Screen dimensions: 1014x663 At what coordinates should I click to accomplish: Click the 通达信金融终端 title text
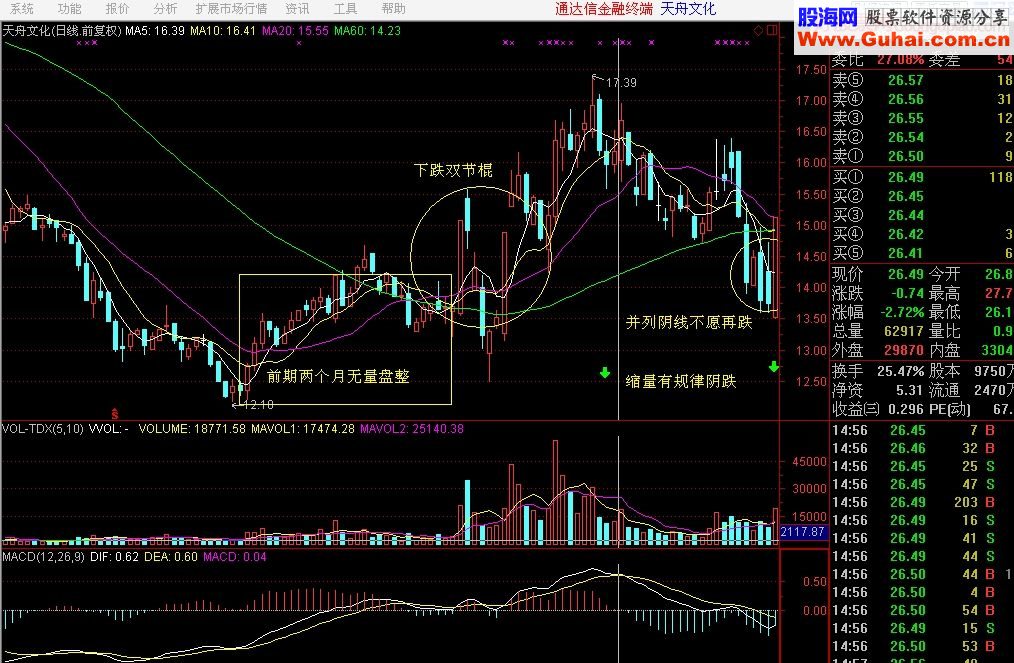point(603,9)
